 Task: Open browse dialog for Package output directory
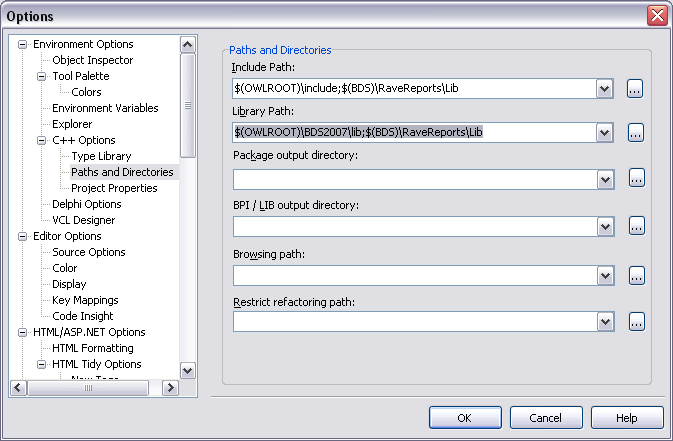[637, 178]
